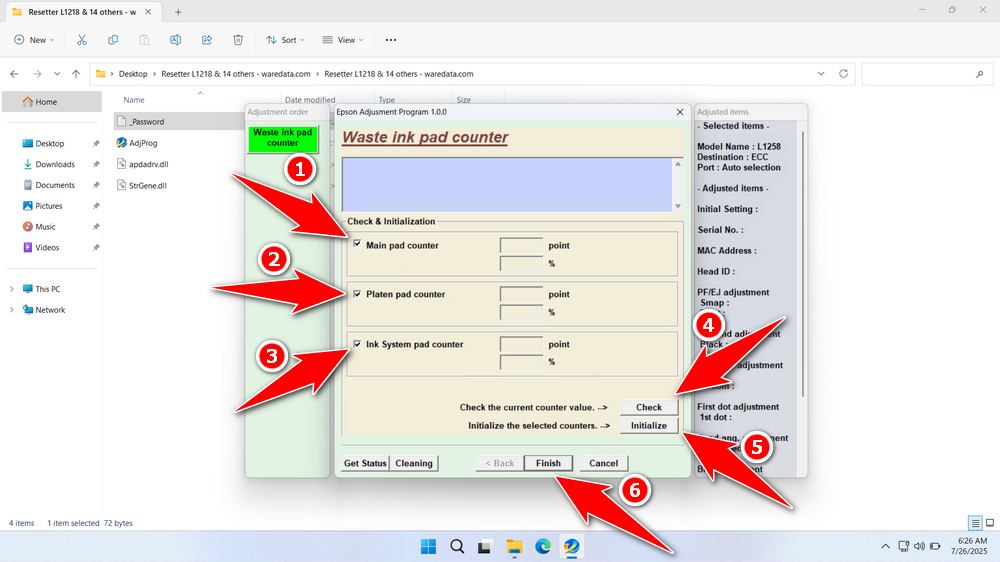Image resolution: width=1000 pixels, height=562 pixels.
Task: Open clock and date in taskbar
Action: point(969,546)
